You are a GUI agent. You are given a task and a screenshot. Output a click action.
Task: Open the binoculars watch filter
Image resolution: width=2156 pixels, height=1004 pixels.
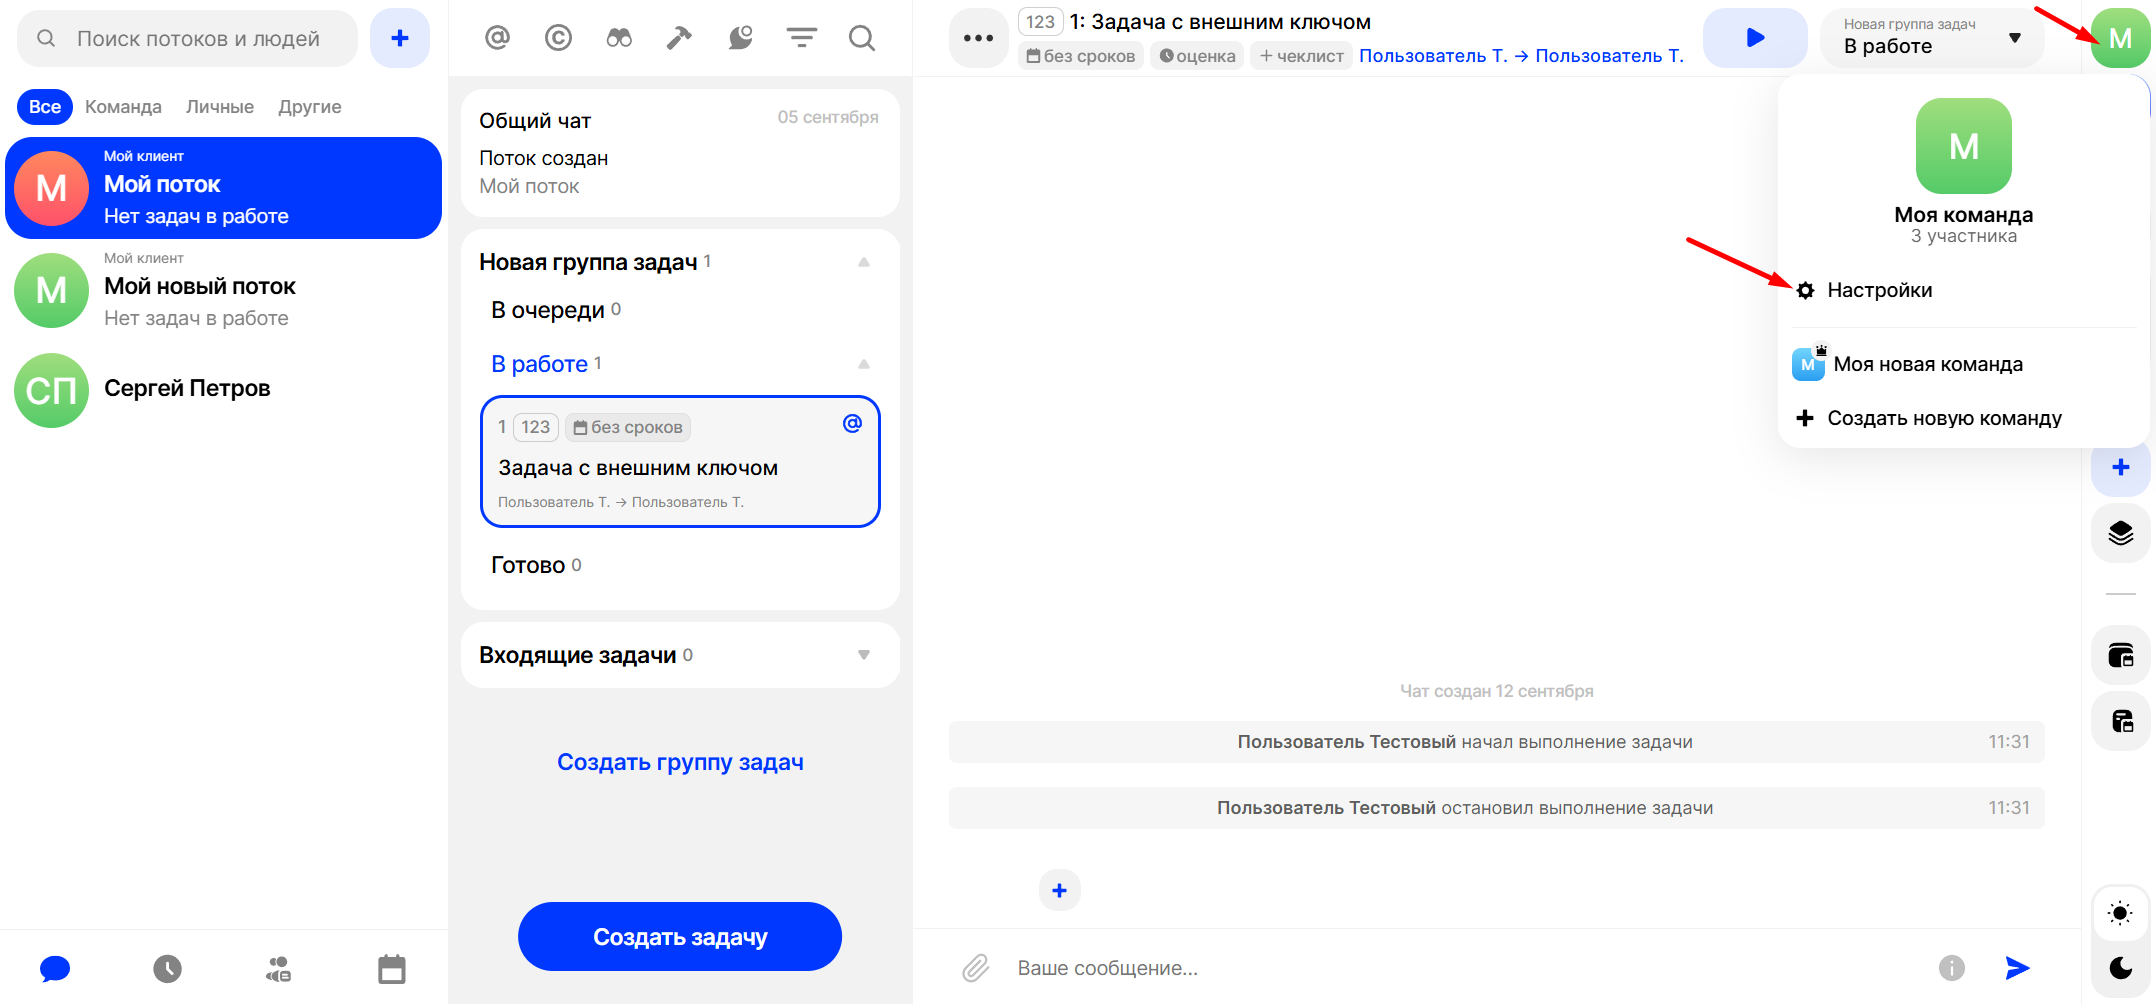coord(619,38)
